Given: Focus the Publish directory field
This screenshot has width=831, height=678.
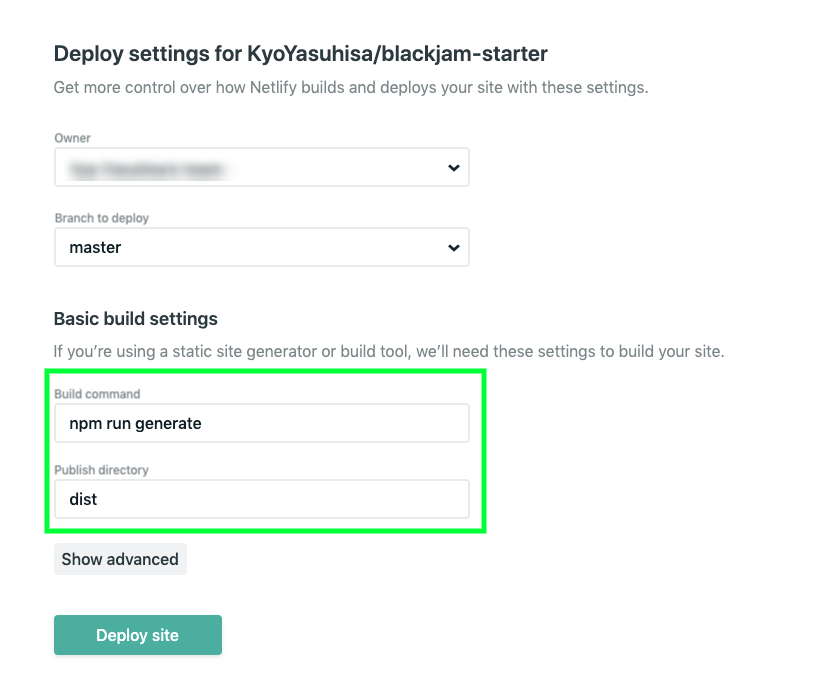Looking at the screenshot, I should coord(260,499).
